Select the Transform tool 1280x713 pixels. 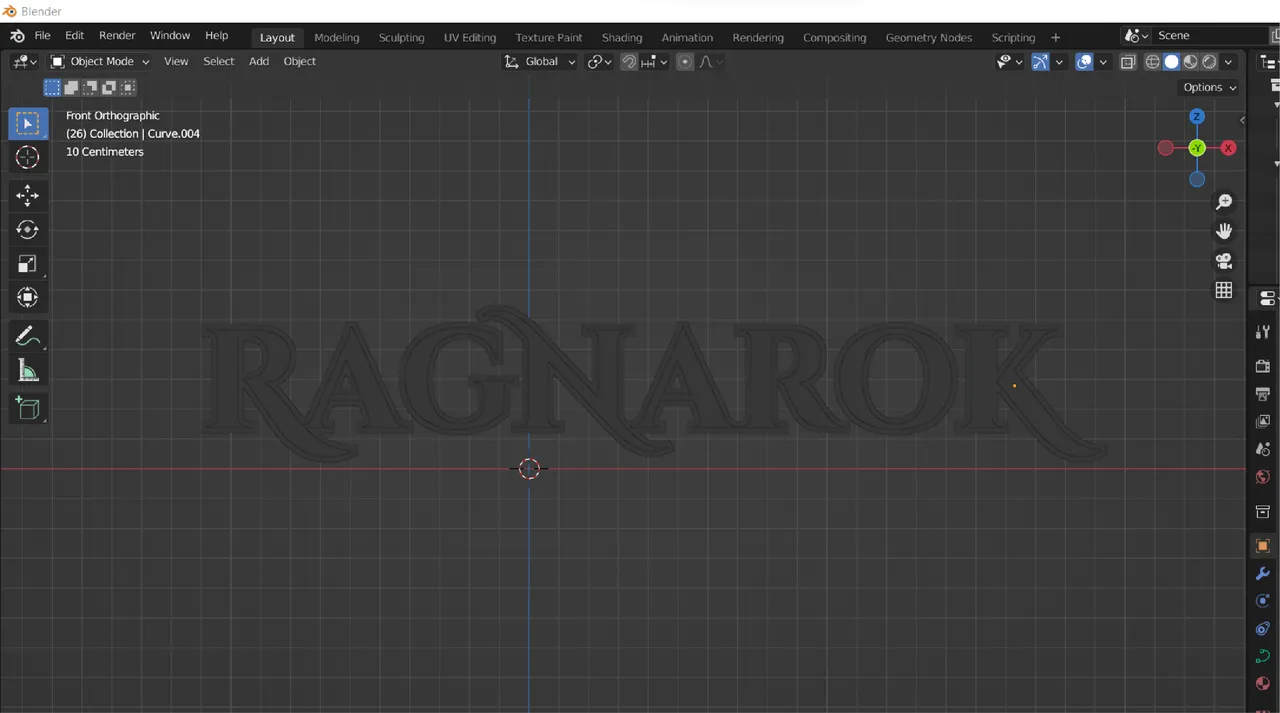click(28, 298)
